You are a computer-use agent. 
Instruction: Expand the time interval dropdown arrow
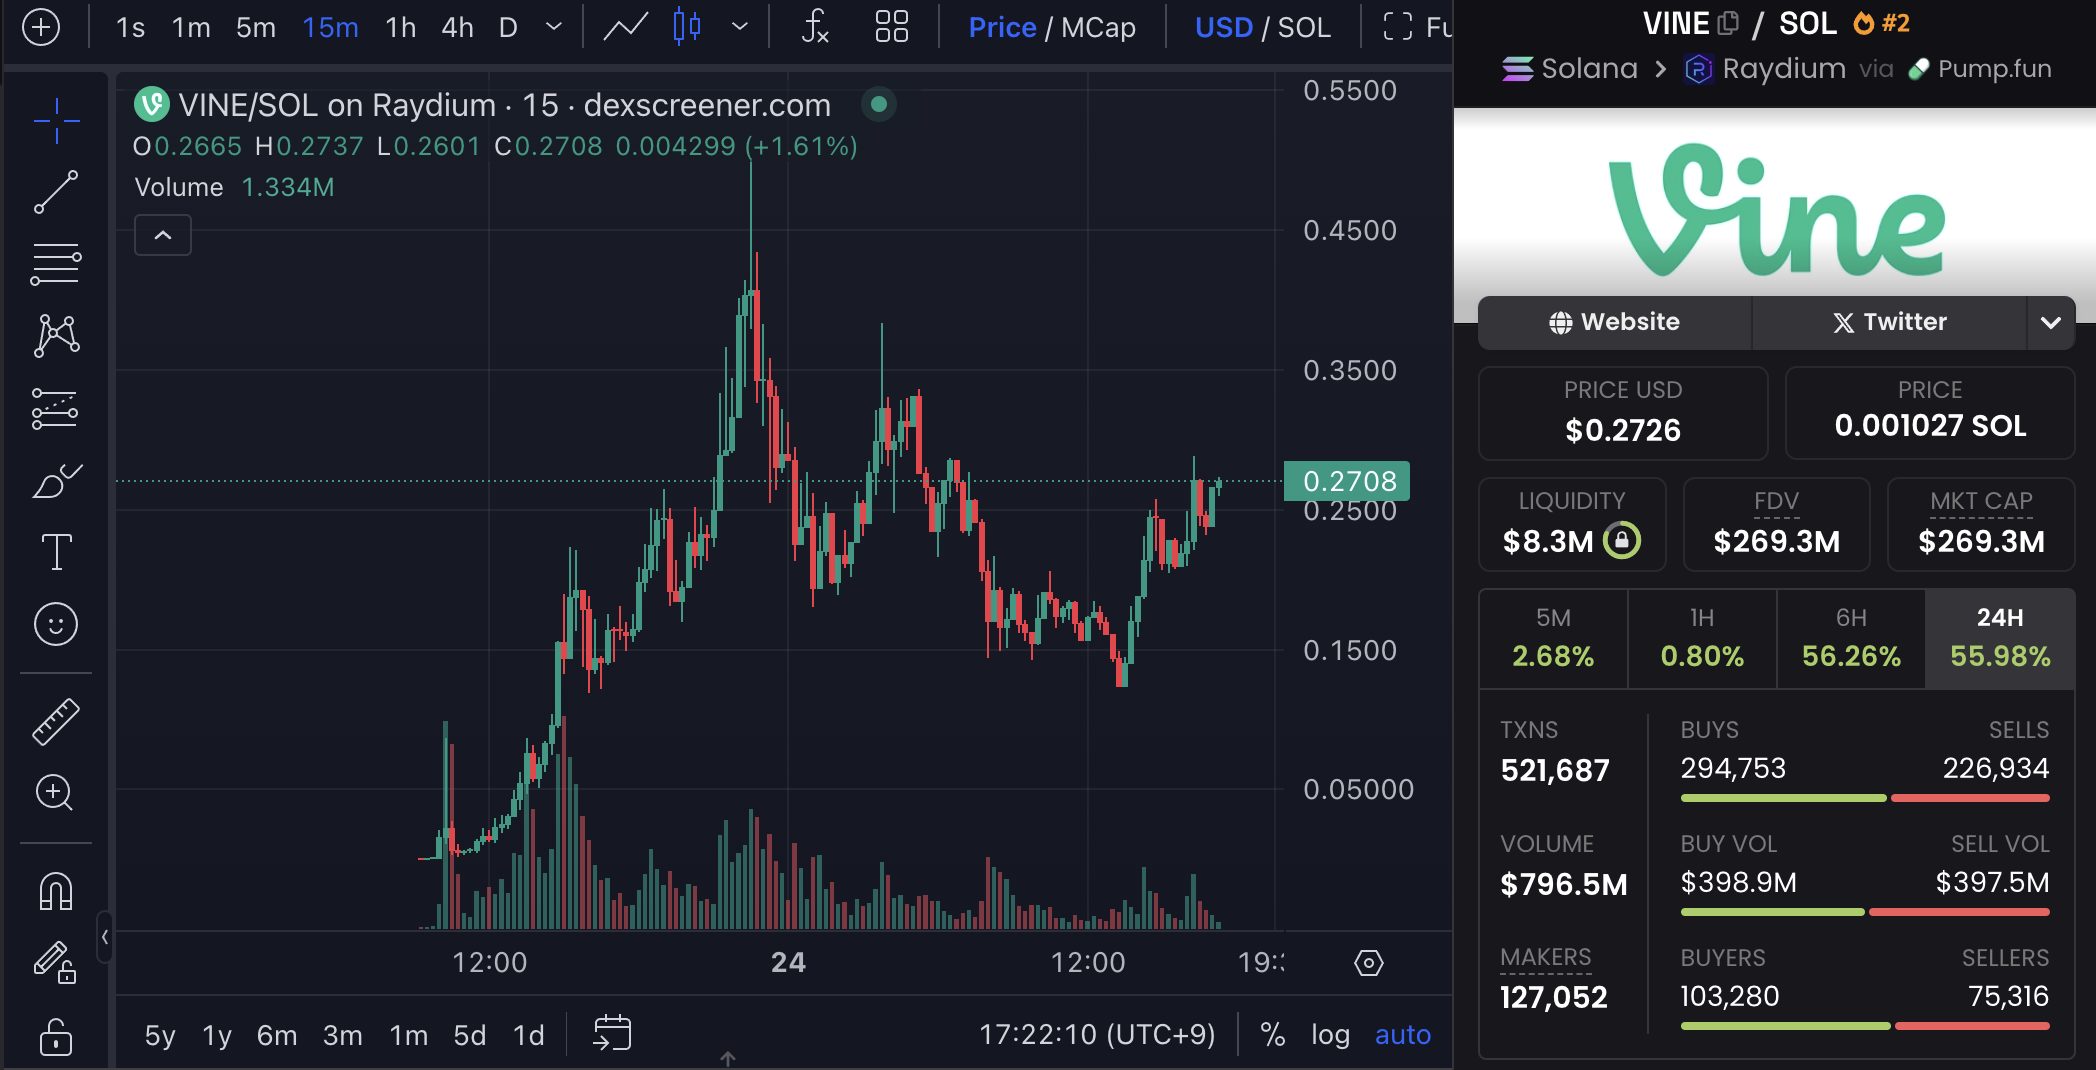point(554,27)
